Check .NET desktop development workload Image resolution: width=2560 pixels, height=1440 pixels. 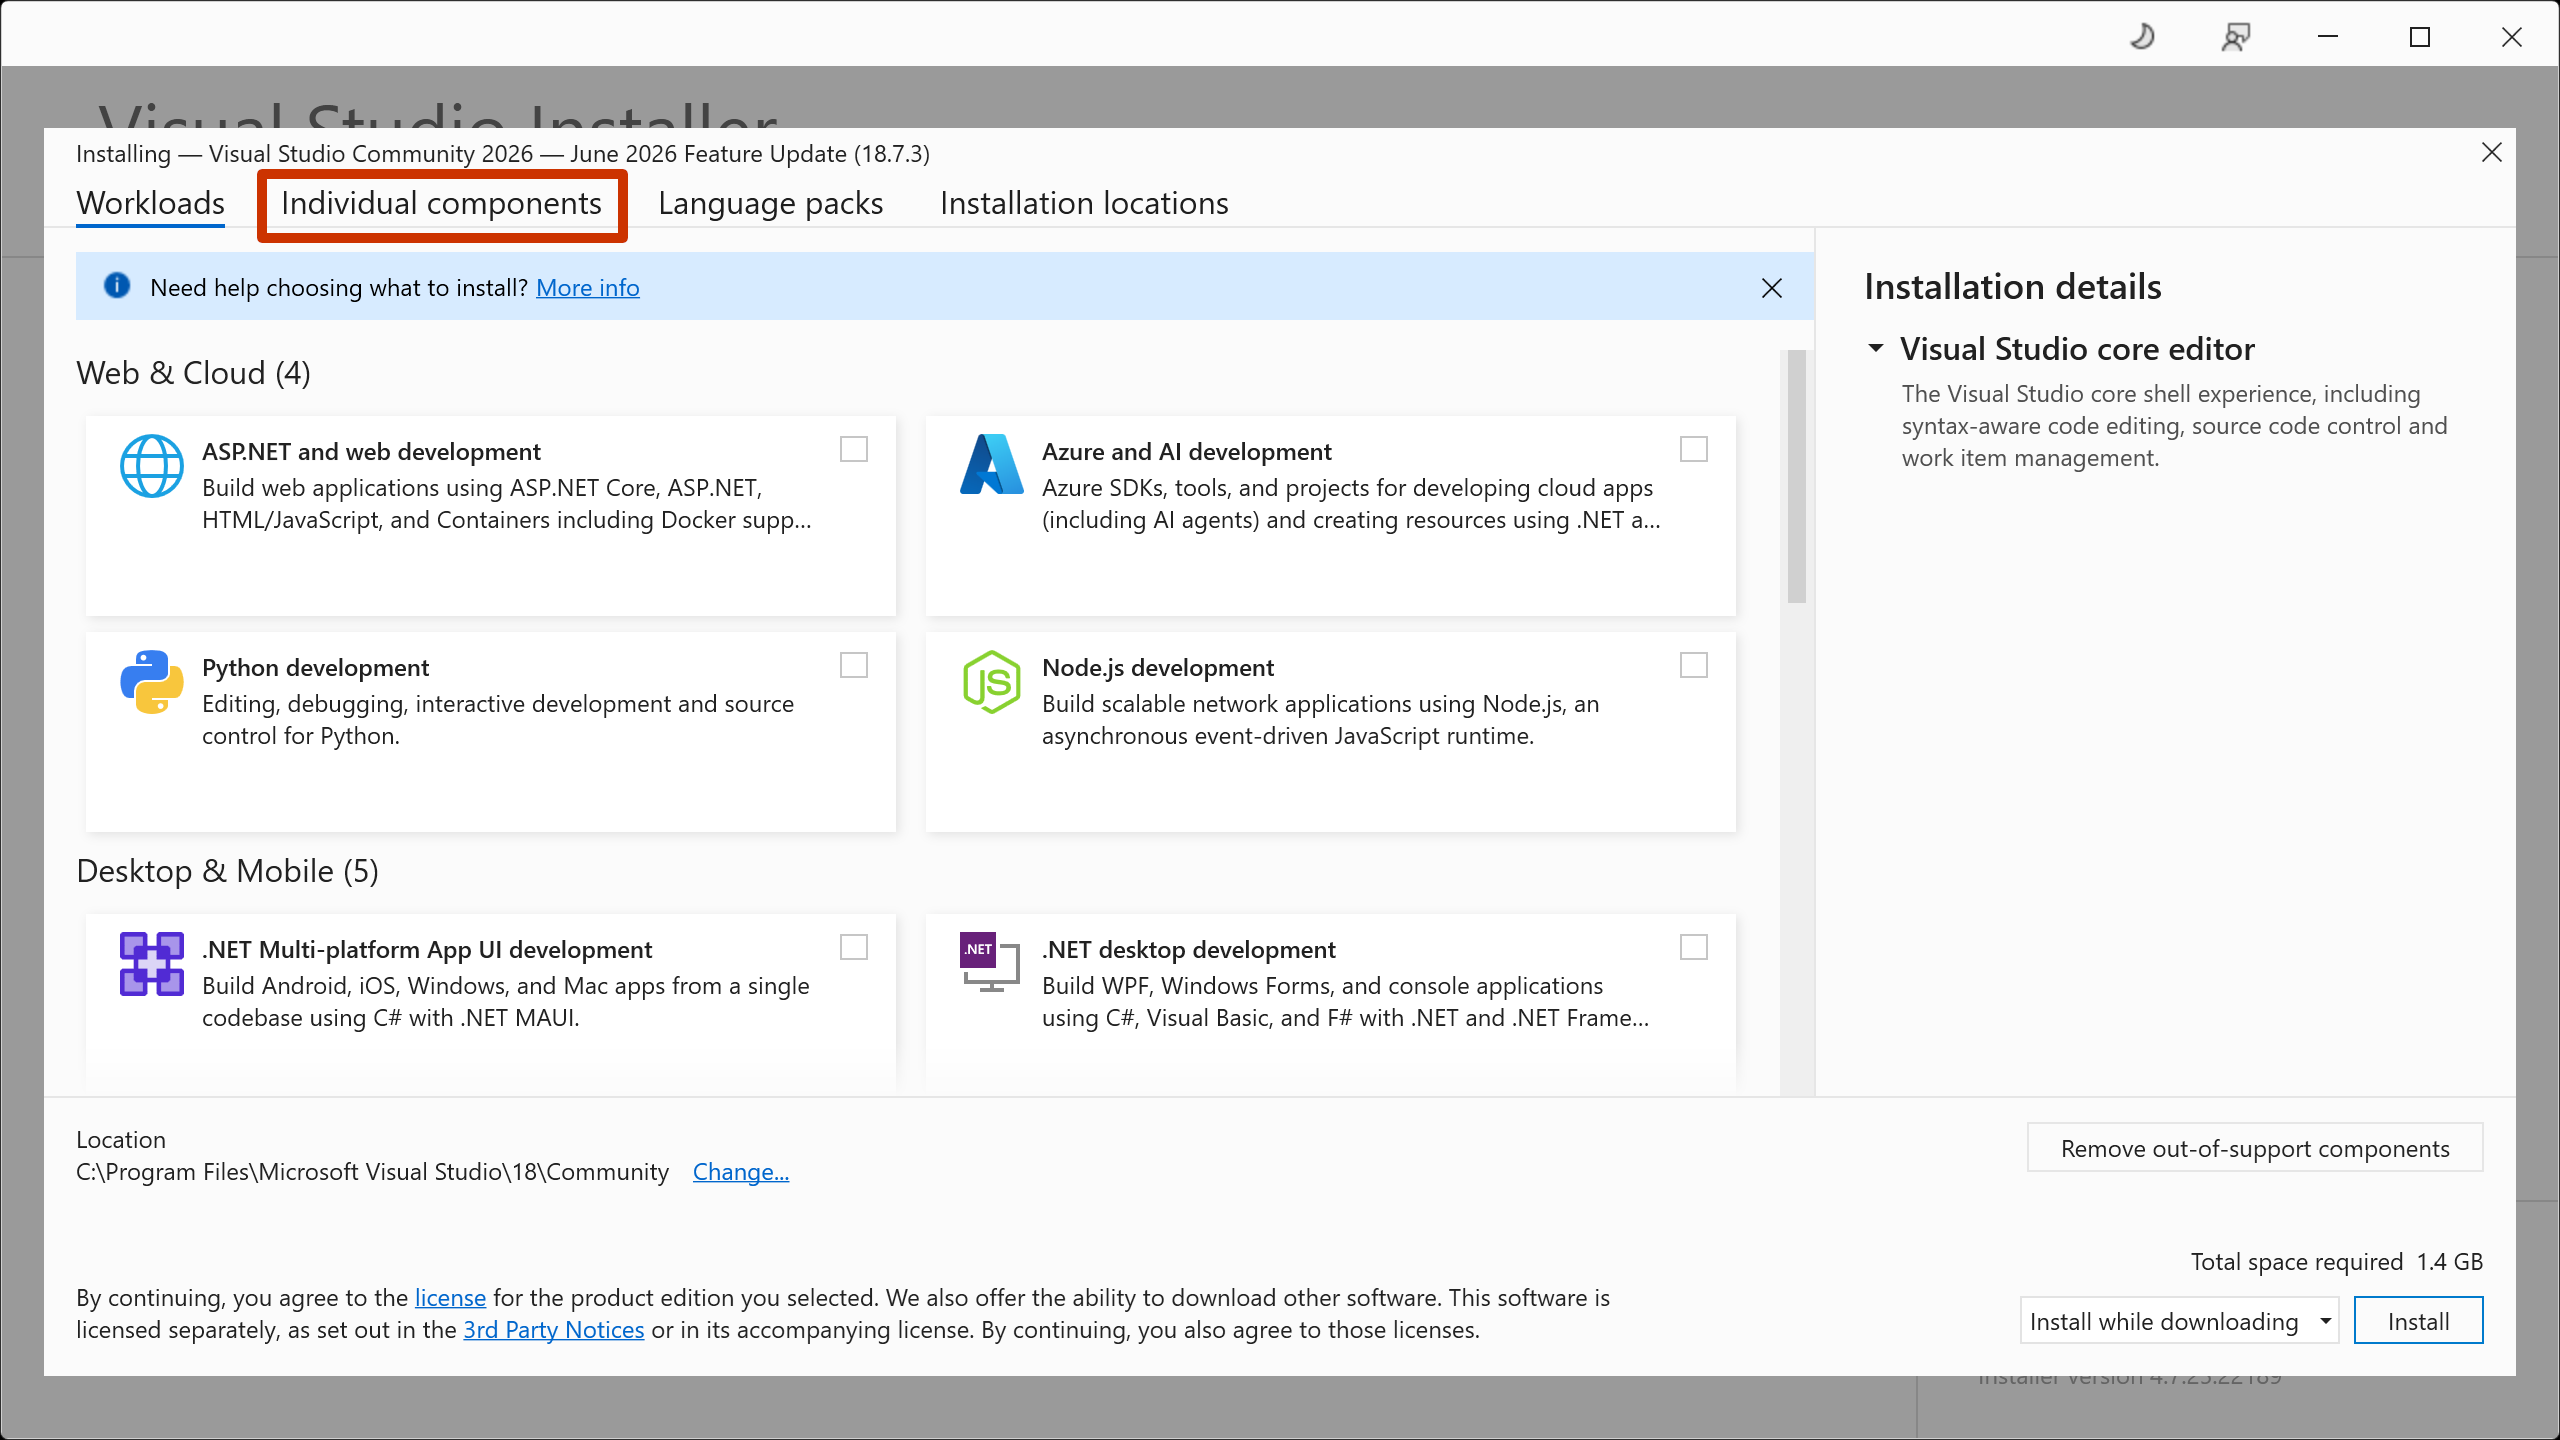tap(1694, 948)
